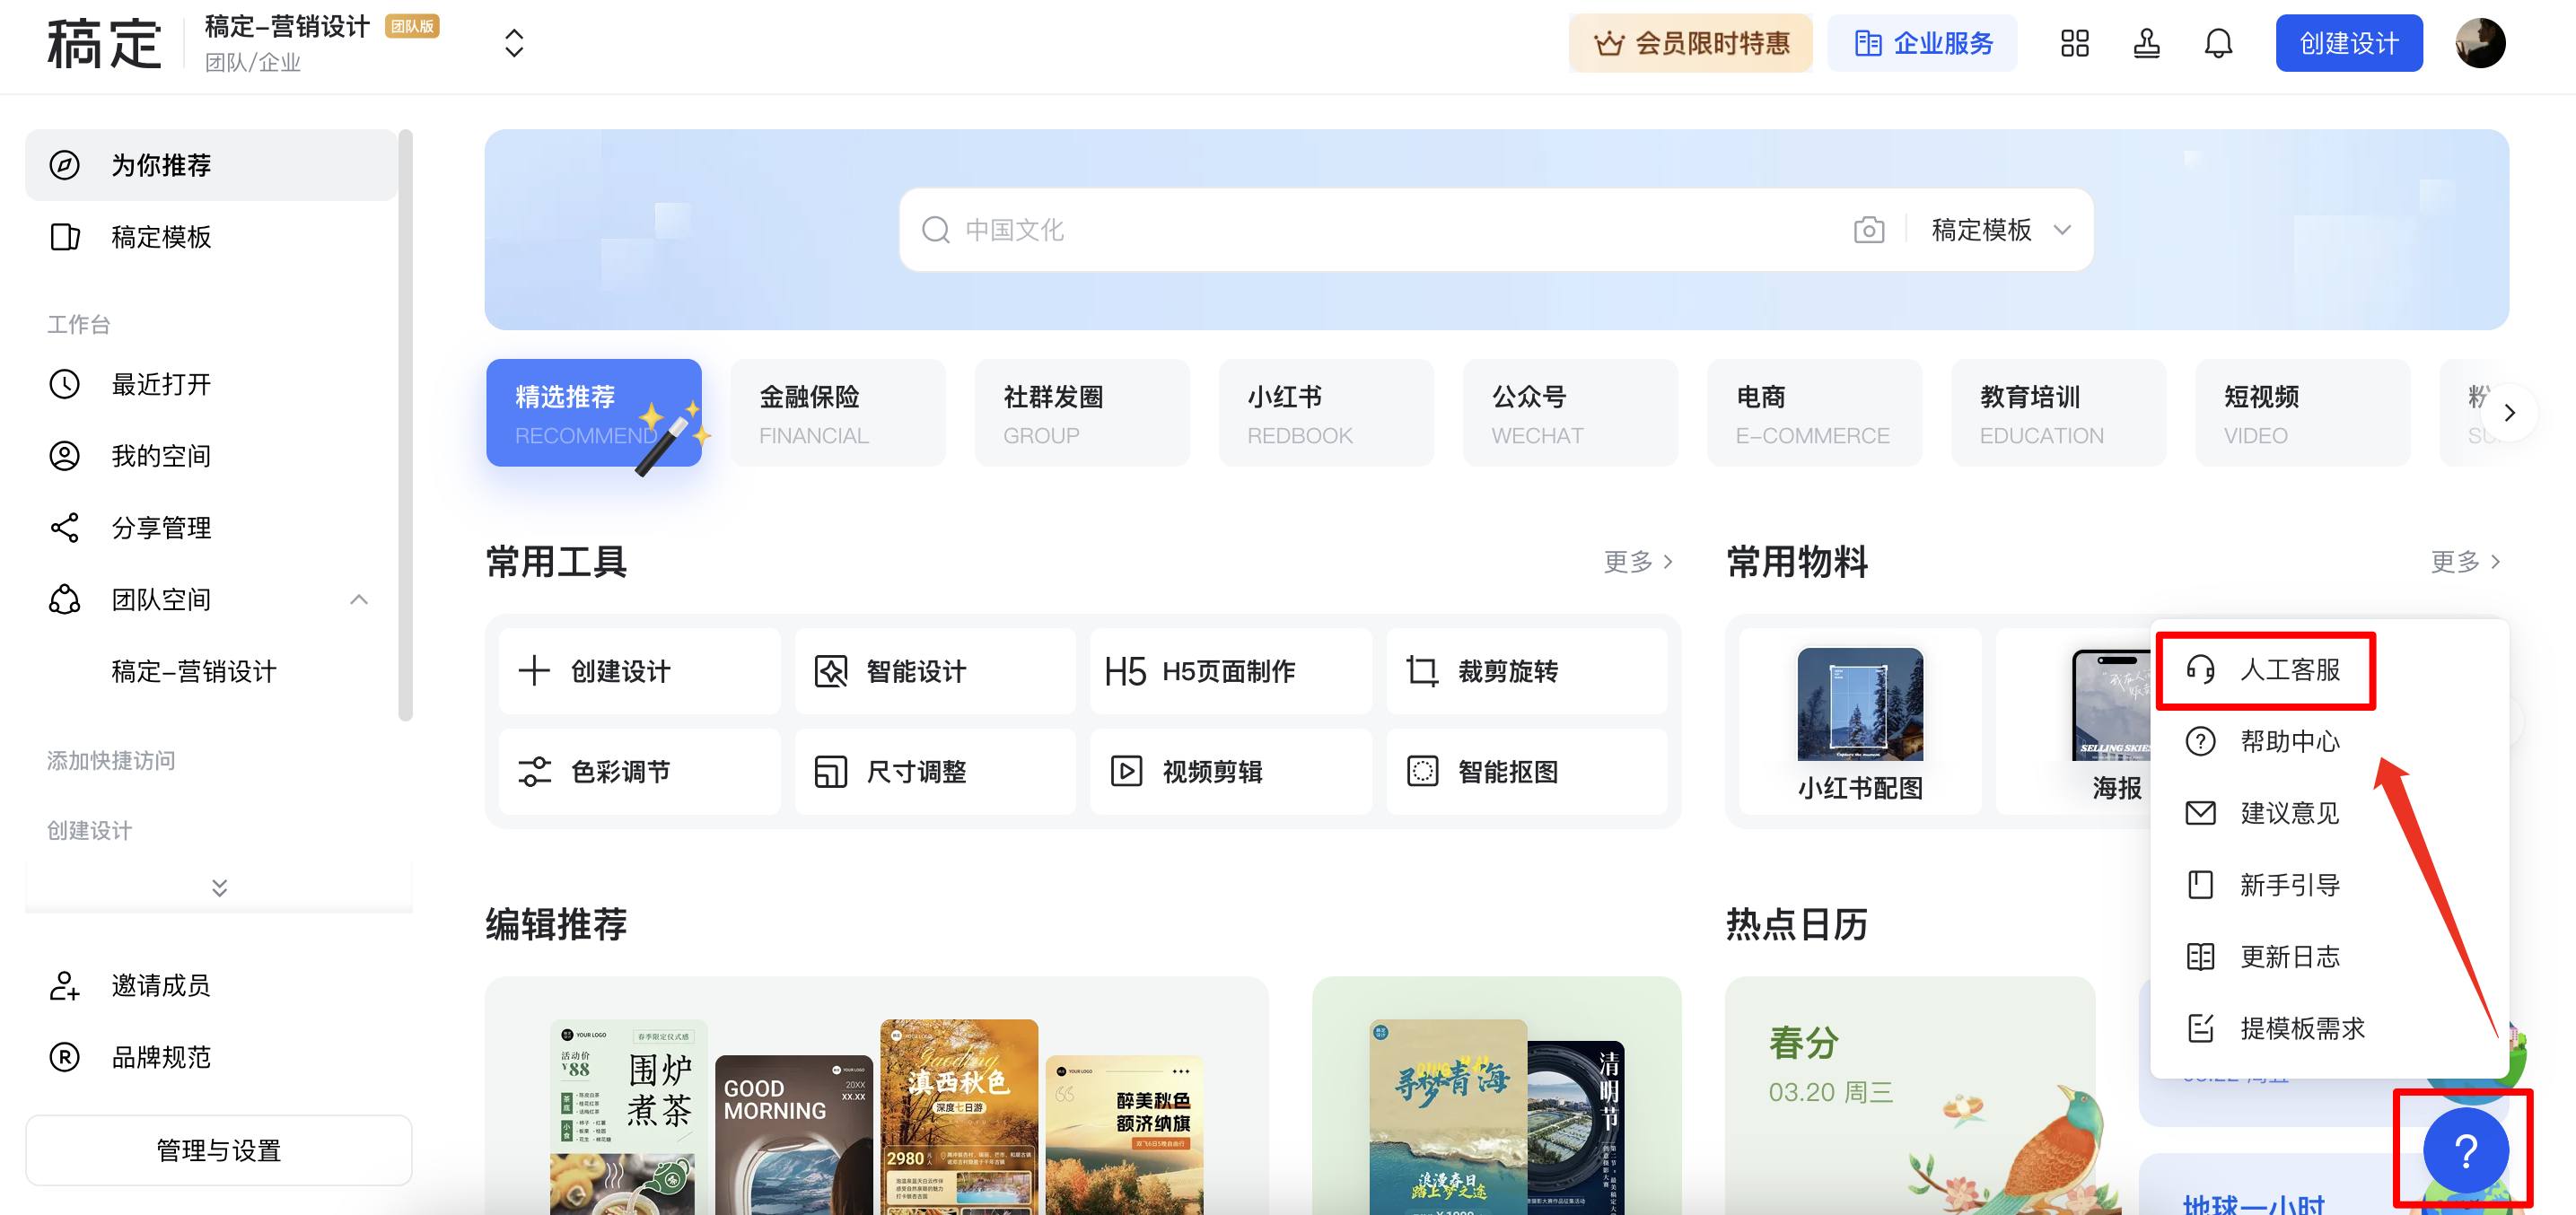The height and width of the screenshot is (1215, 2576).
Task: Open the H5页面制作 tool
Action: pos(1231,671)
